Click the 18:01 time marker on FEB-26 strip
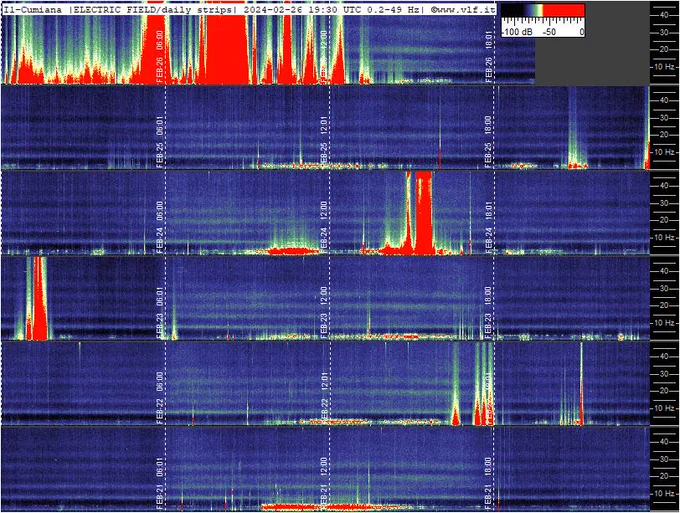Screen dimensions: 680x513 click(489, 38)
